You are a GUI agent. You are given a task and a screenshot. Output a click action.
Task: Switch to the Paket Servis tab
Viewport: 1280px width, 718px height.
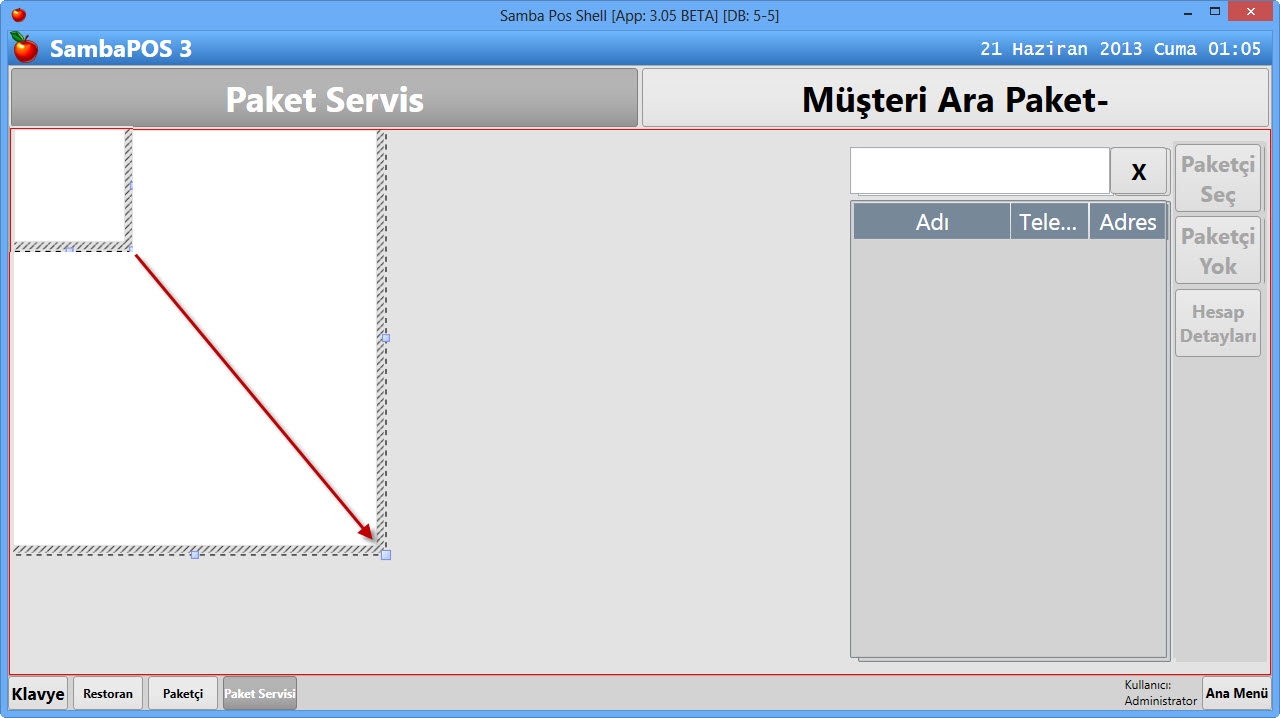[322, 97]
